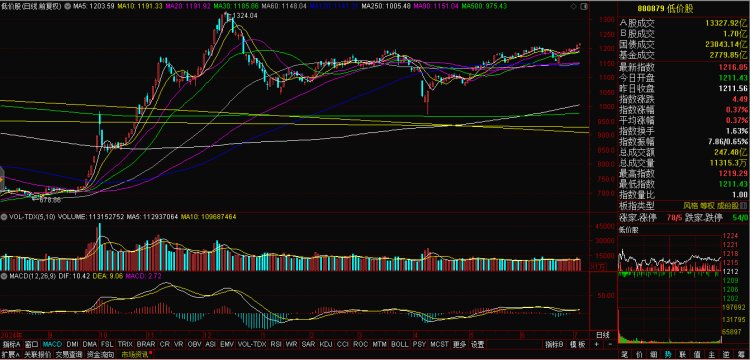Image resolution: width=750 pixels, height=360 pixels.
Task: Open the VOL-TDX indicator dropdown circle
Action: [4, 217]
